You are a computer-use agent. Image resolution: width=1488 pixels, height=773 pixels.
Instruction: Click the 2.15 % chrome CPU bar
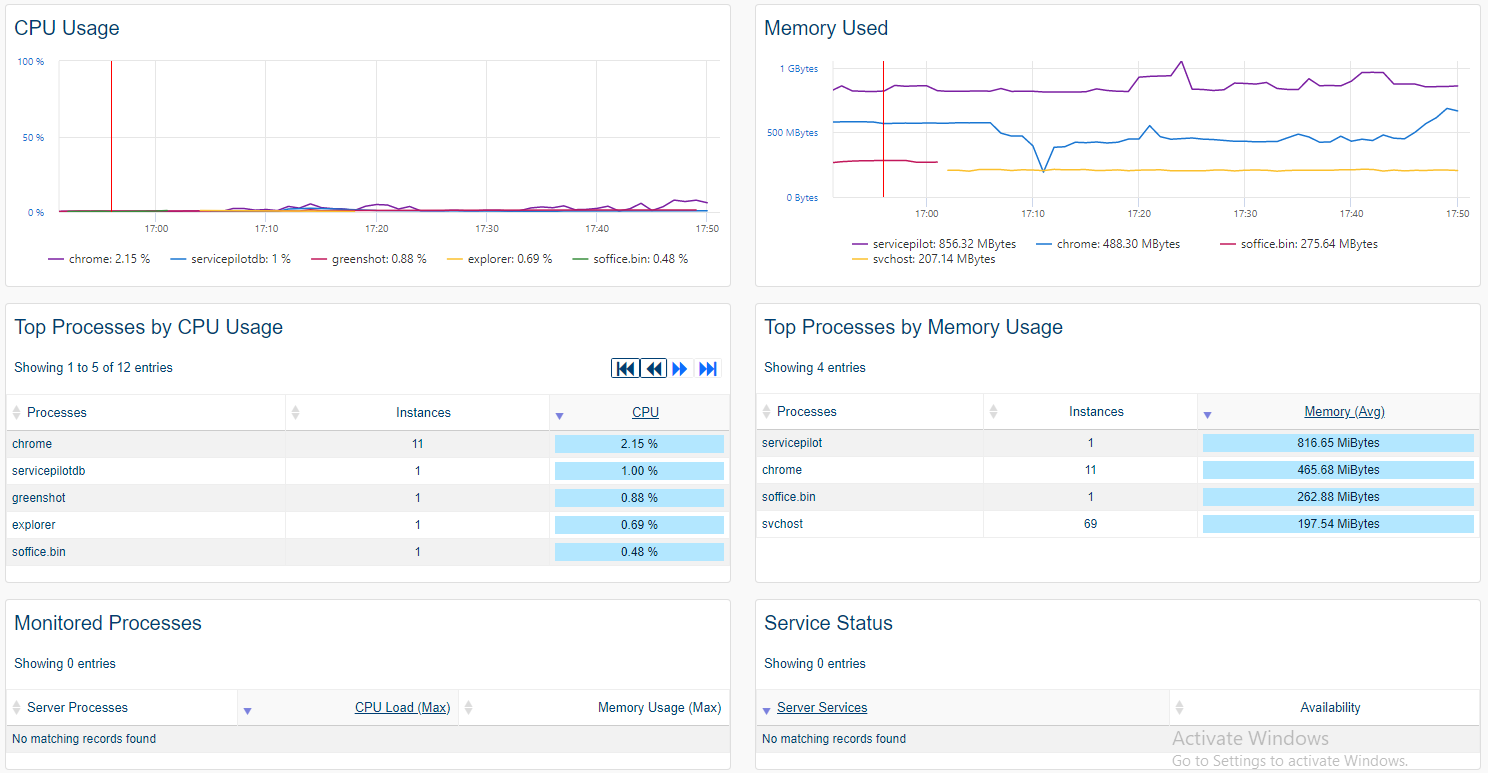click(x=639, y=444)
